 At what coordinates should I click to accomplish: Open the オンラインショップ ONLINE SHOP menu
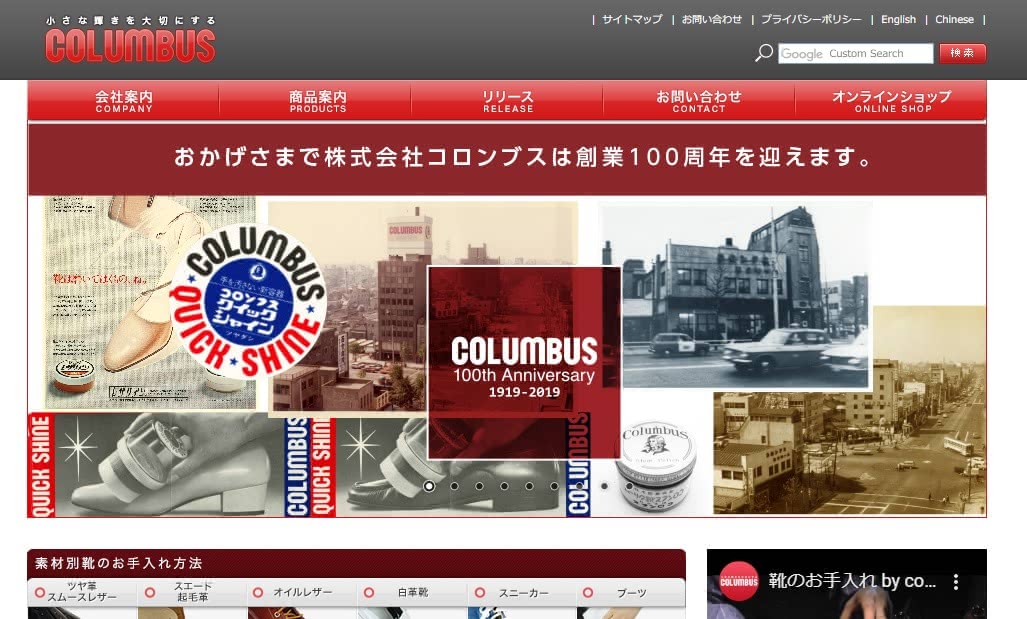[891, 101]
